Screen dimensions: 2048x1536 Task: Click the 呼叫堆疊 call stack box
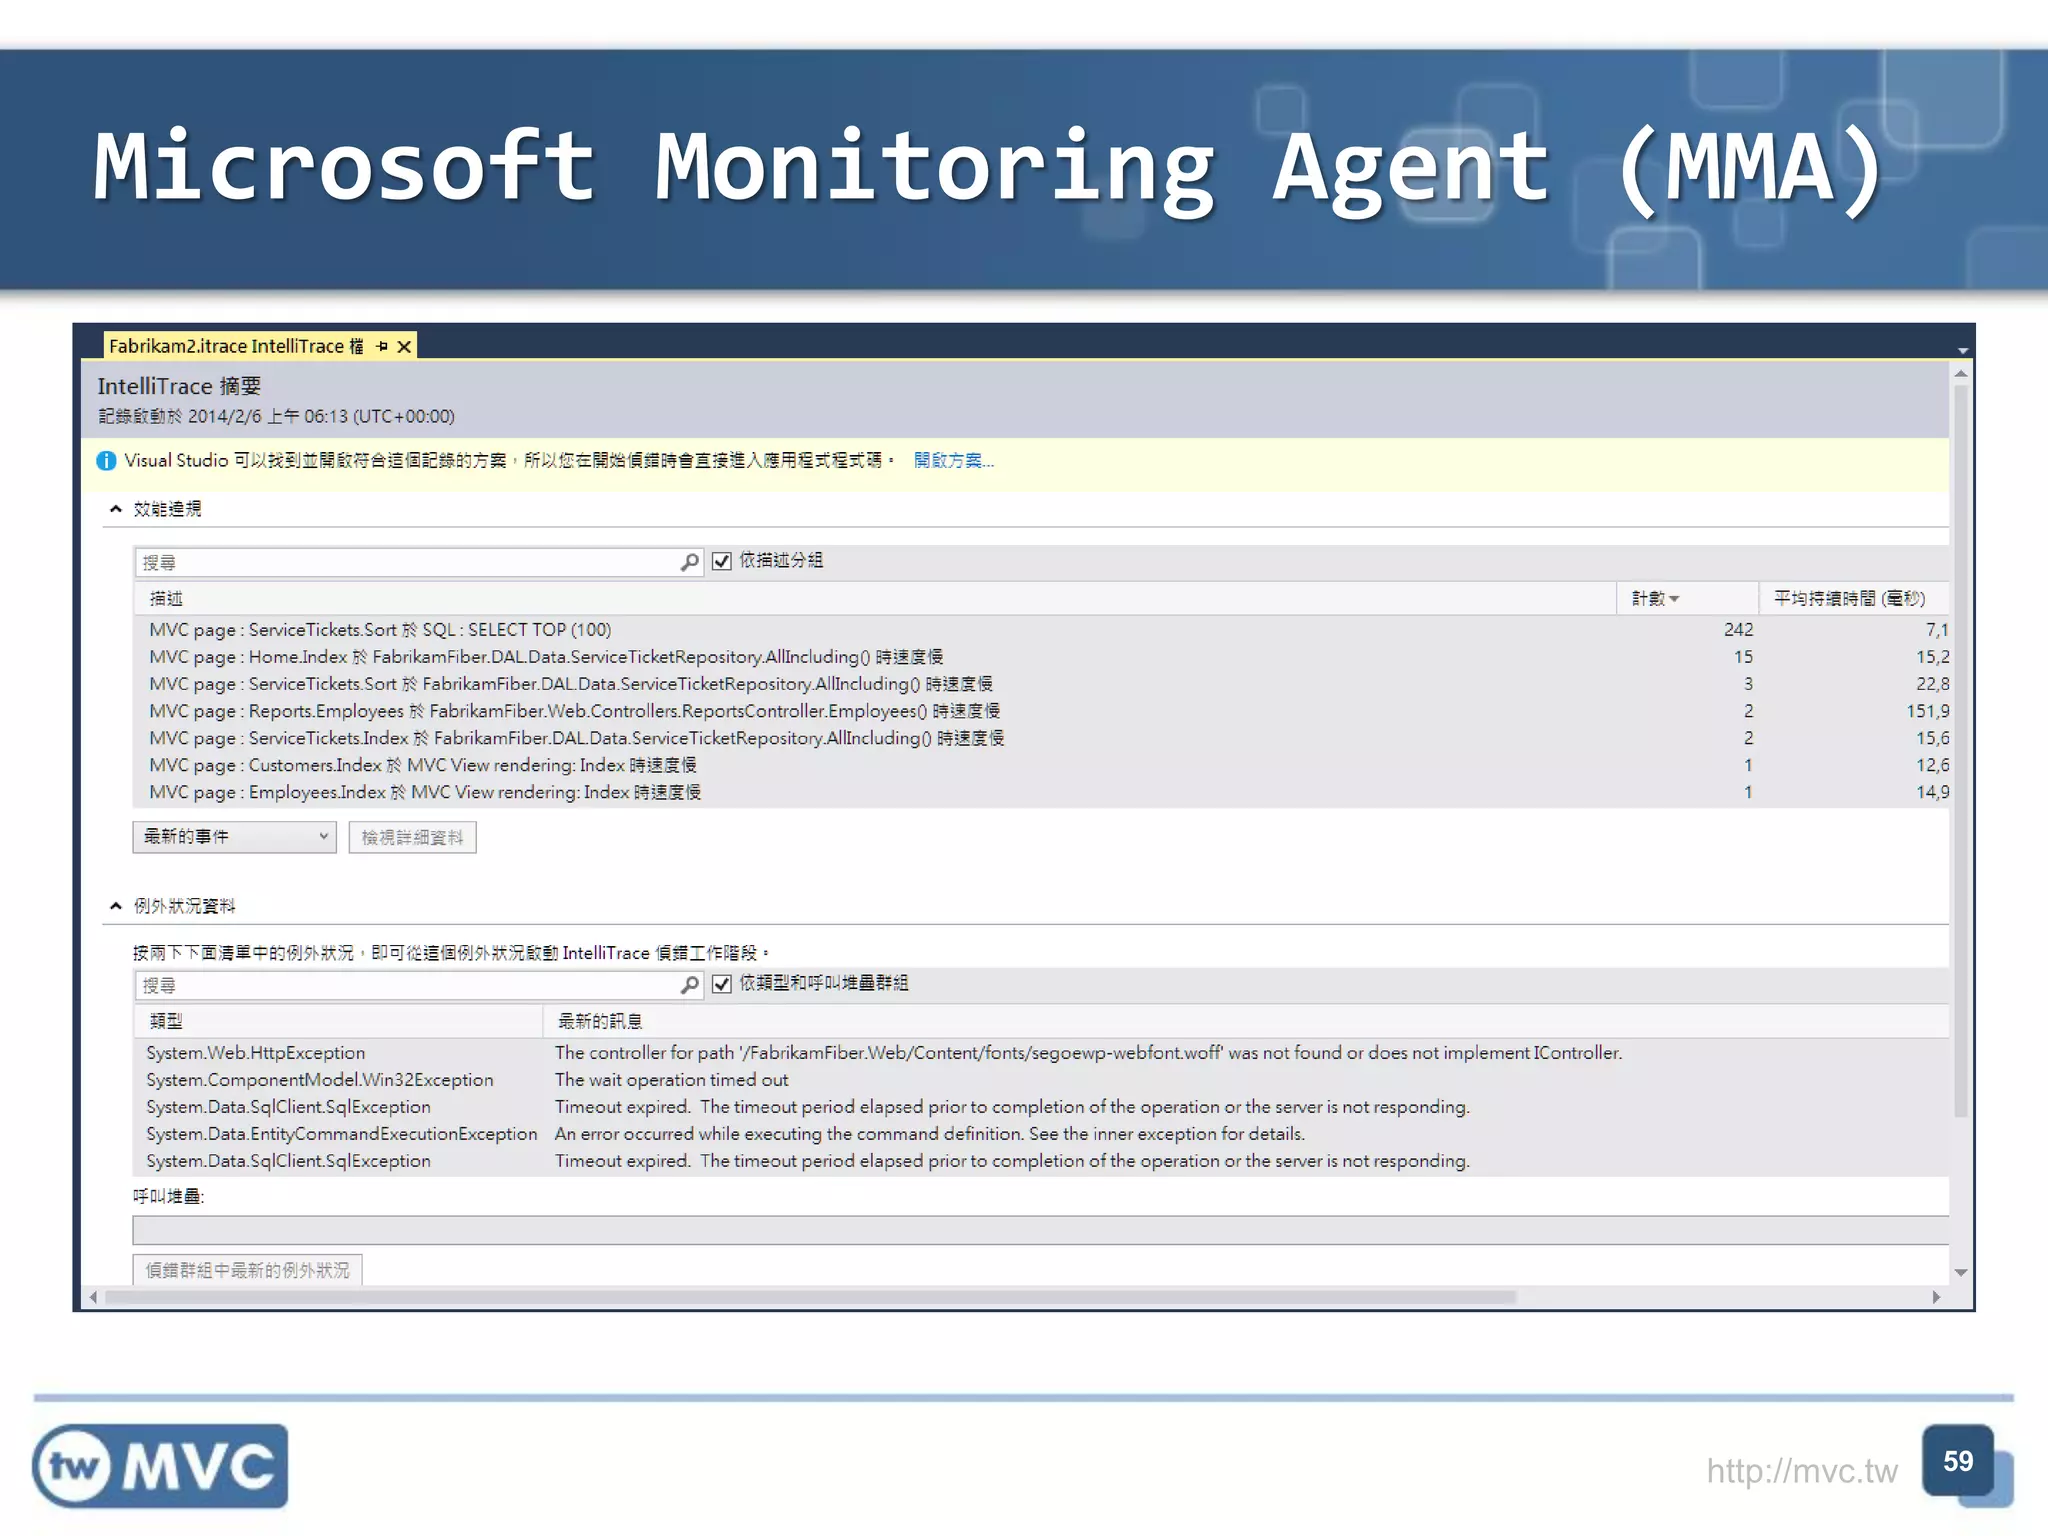[x=1041, y=1230]
